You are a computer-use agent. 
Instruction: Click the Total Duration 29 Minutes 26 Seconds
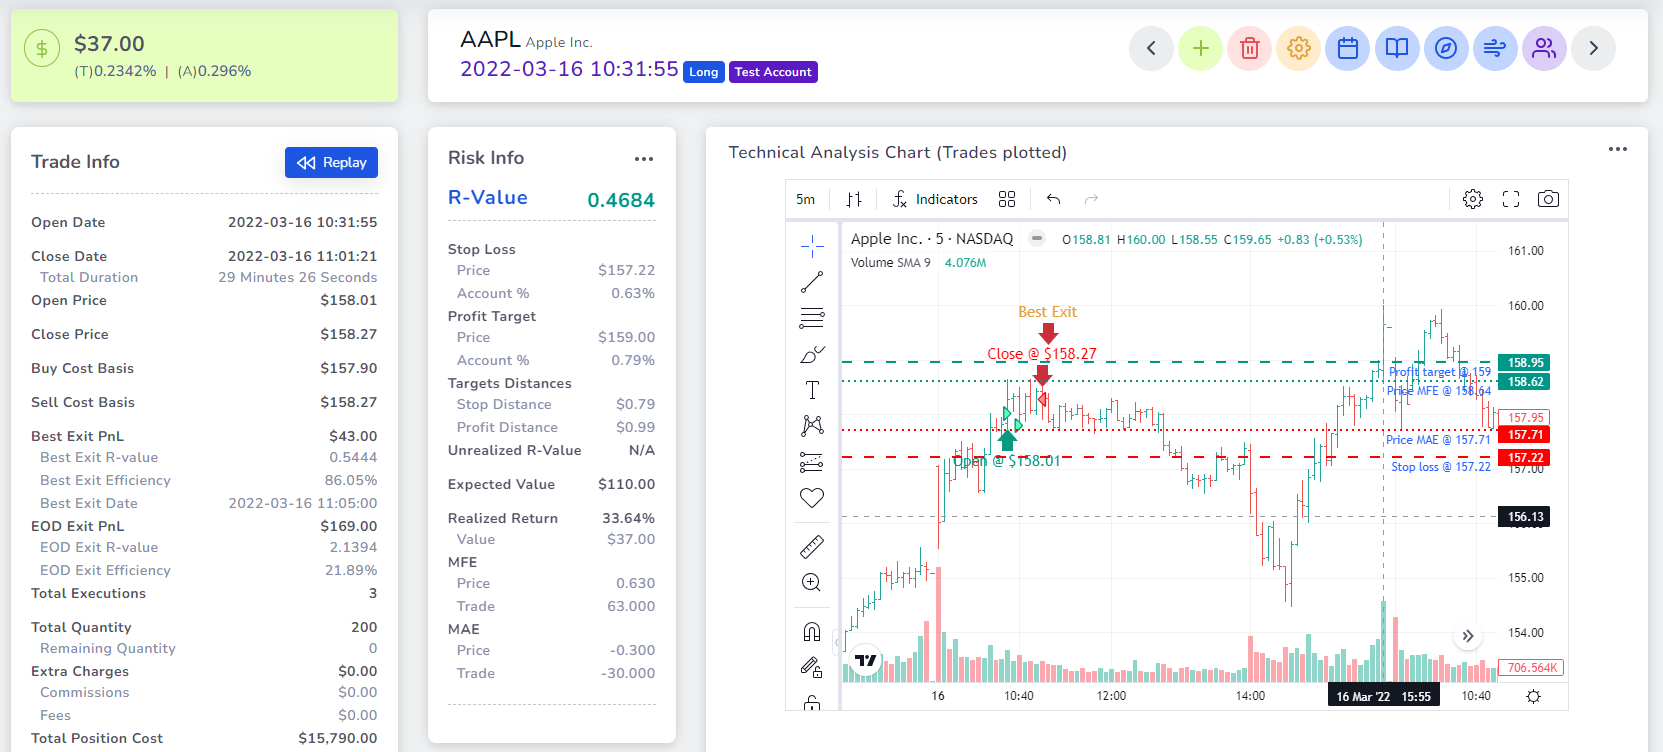click(x=297, y=277)
